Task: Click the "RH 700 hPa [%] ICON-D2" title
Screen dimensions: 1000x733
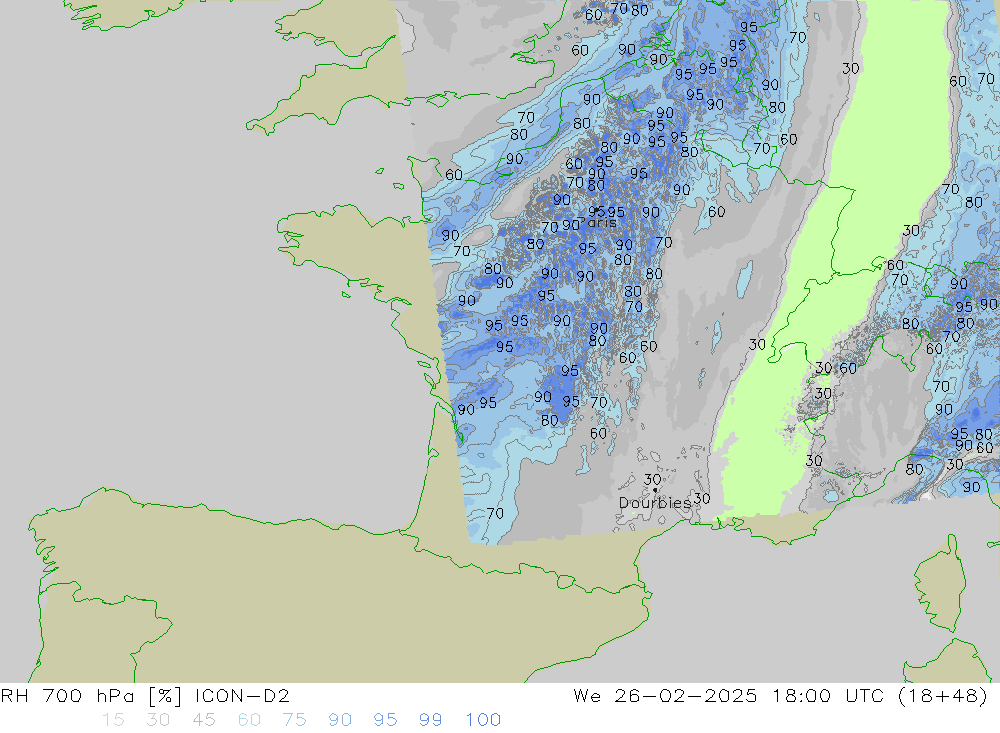Action: point(145,696)
